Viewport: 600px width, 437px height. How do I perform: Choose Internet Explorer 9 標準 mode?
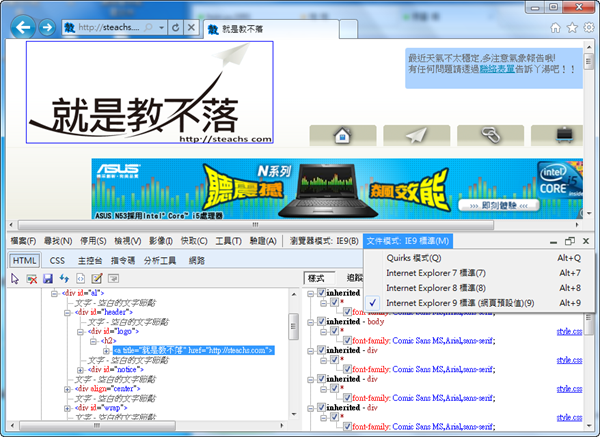tap(479, 303)
